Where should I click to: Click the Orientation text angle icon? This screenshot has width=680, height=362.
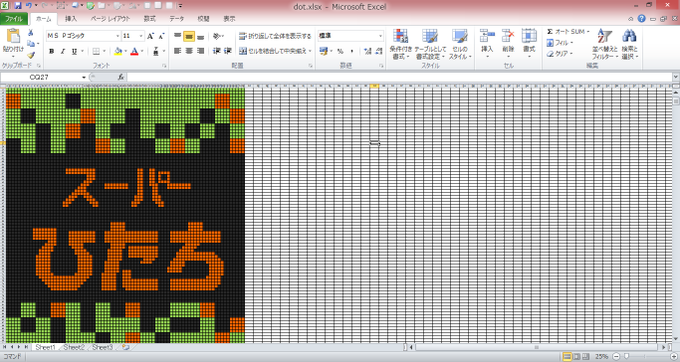[x=217, y=37]
